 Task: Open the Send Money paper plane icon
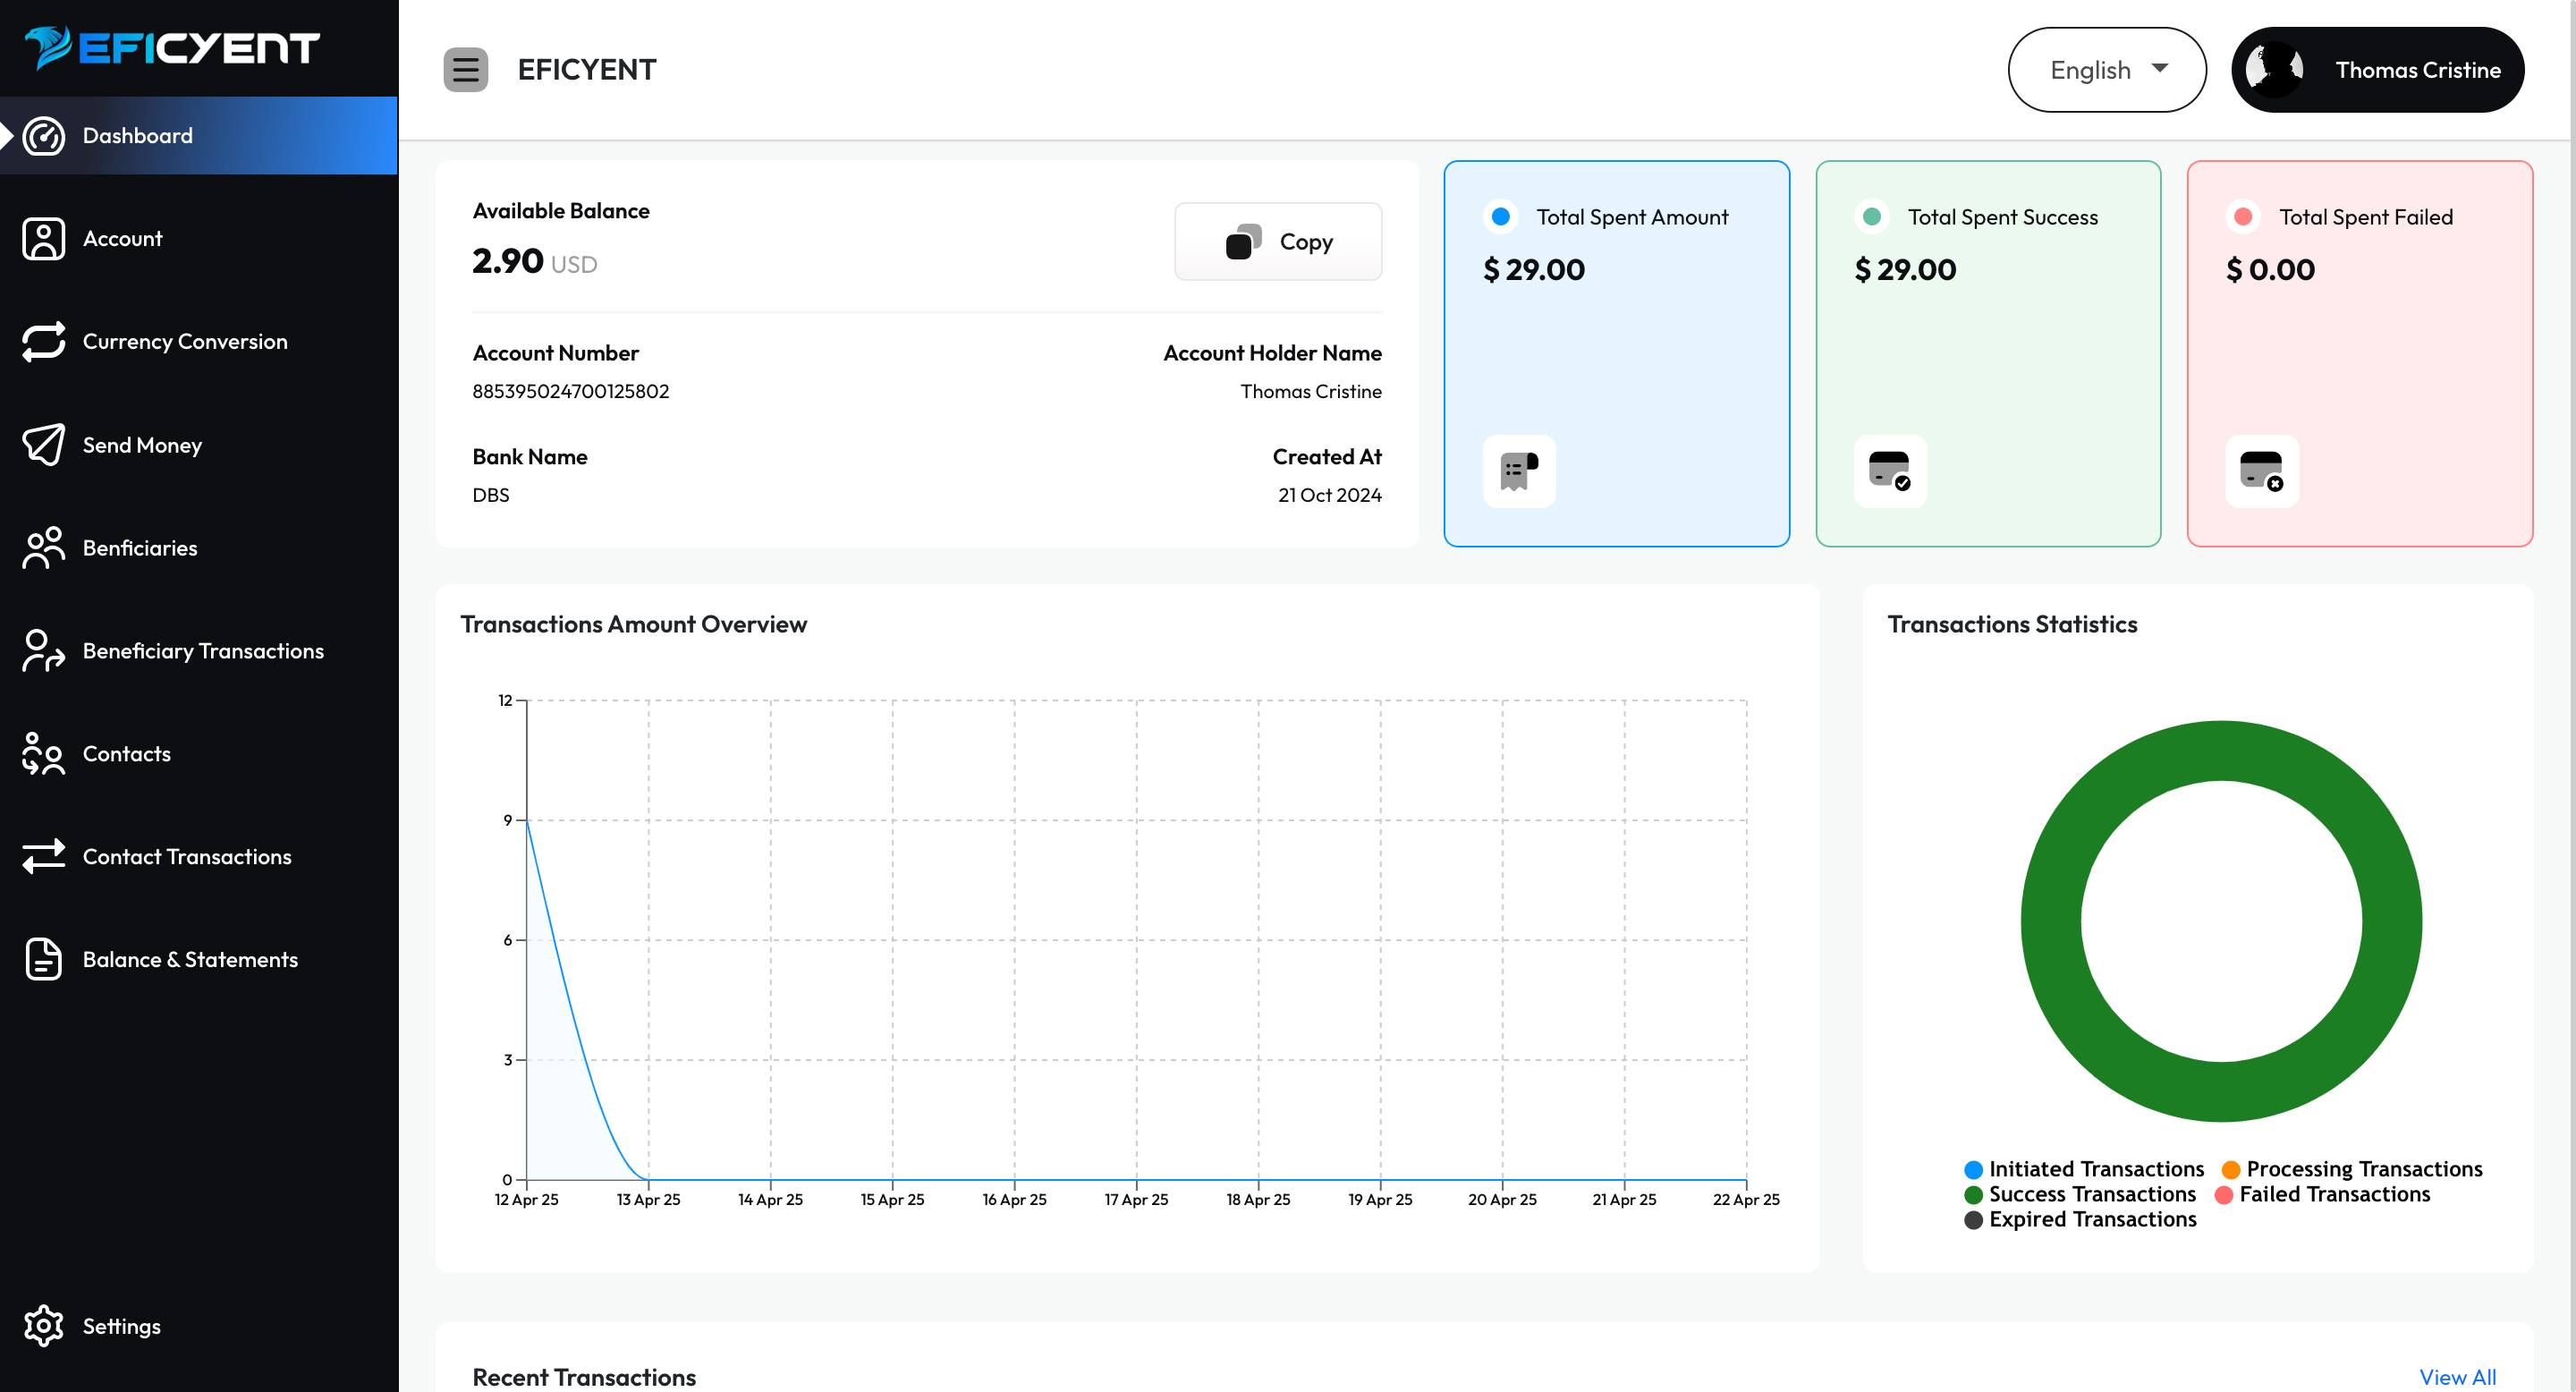[x=43, y=445]
